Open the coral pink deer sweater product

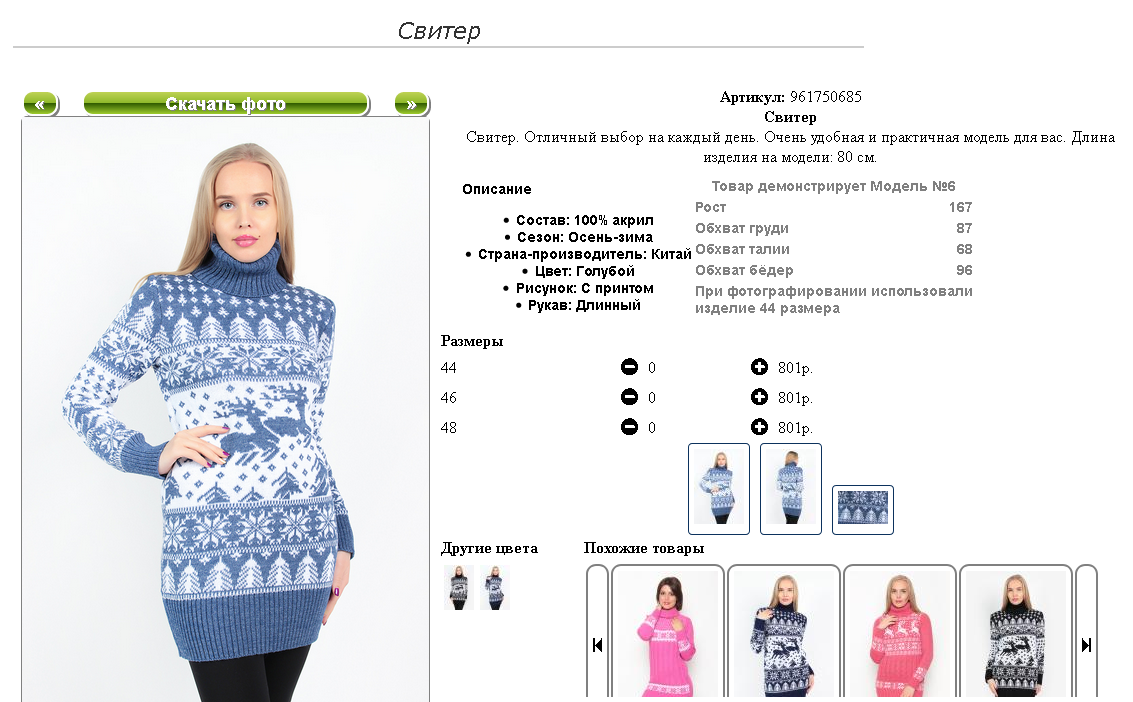900,634
